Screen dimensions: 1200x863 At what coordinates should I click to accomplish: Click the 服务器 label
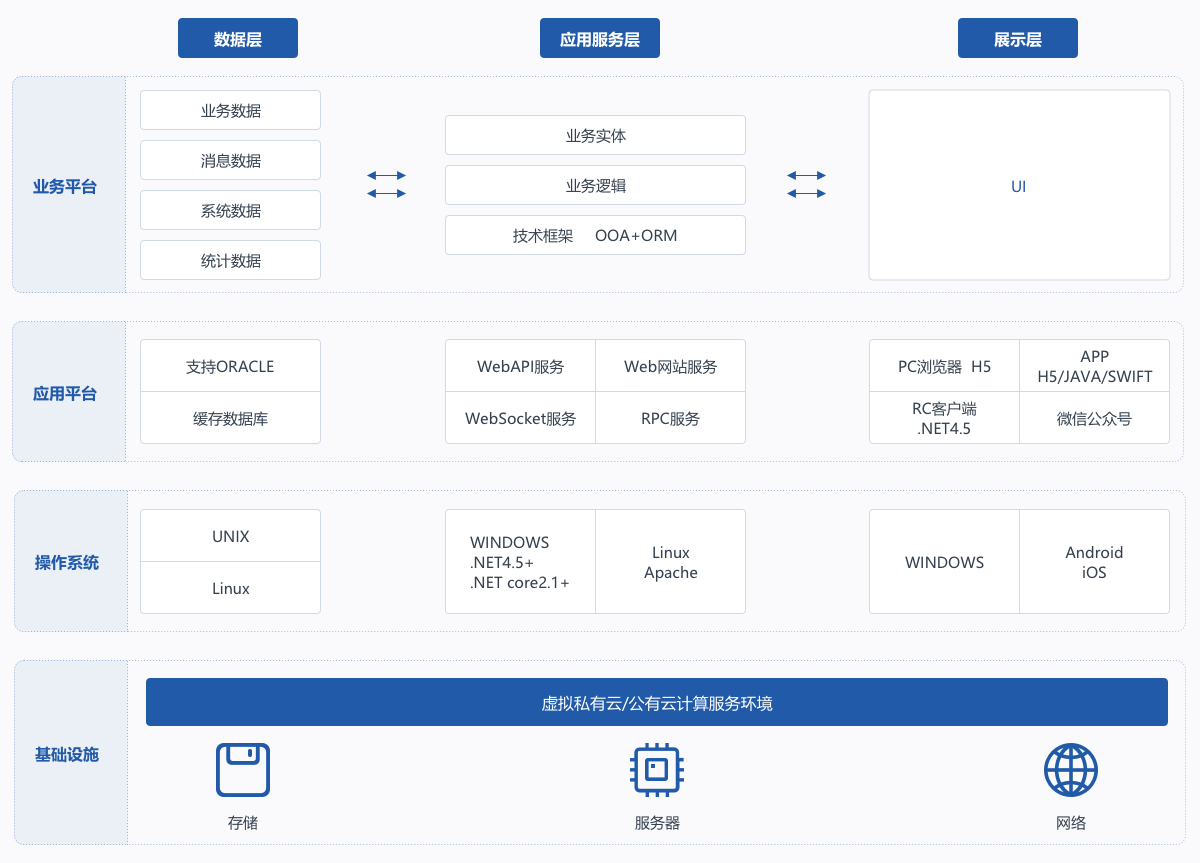(657, 823)
